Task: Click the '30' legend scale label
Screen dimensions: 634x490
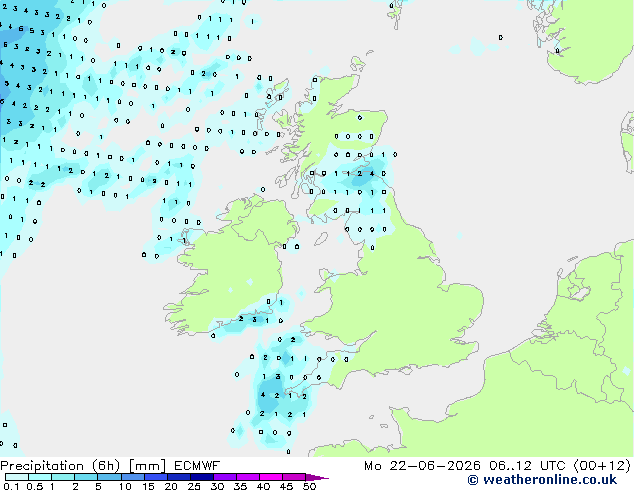Action: pyautogui.click(x=217, y=486)
